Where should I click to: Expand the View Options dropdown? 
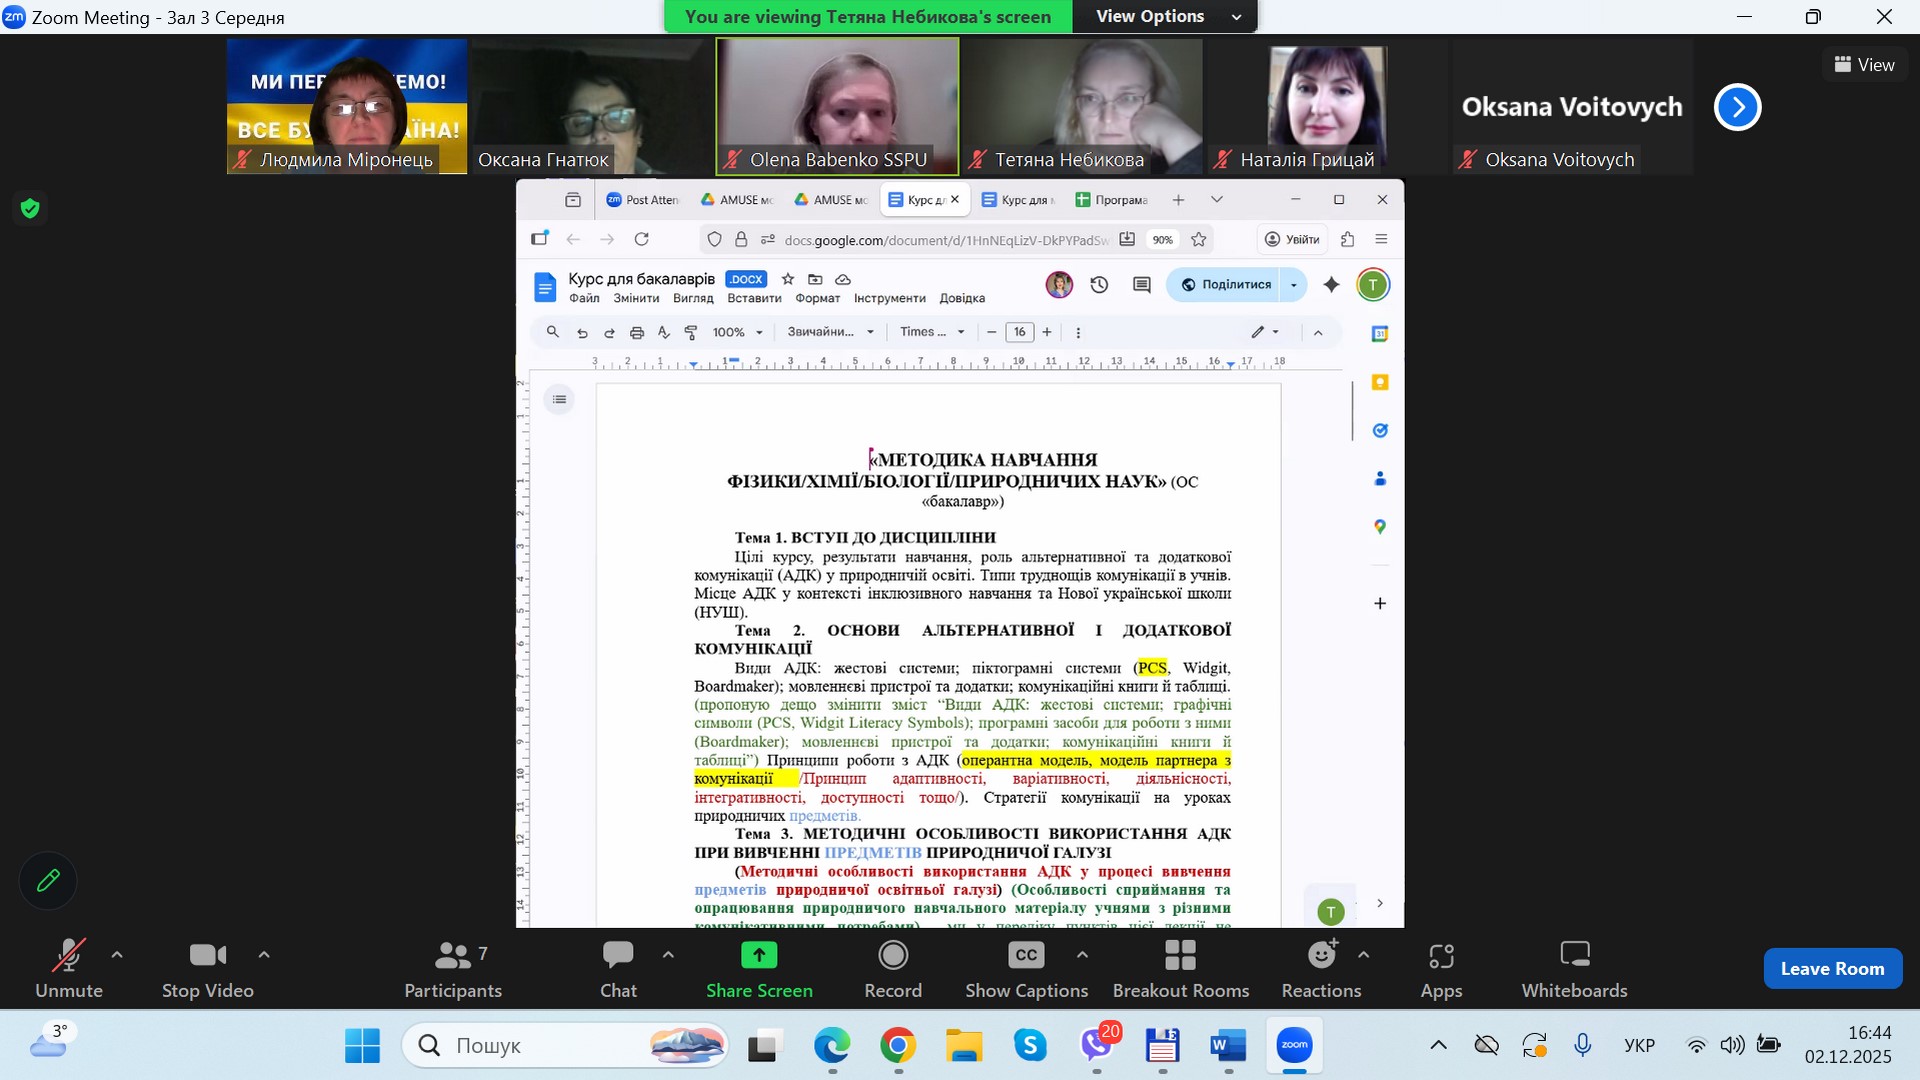[1166, 16]
